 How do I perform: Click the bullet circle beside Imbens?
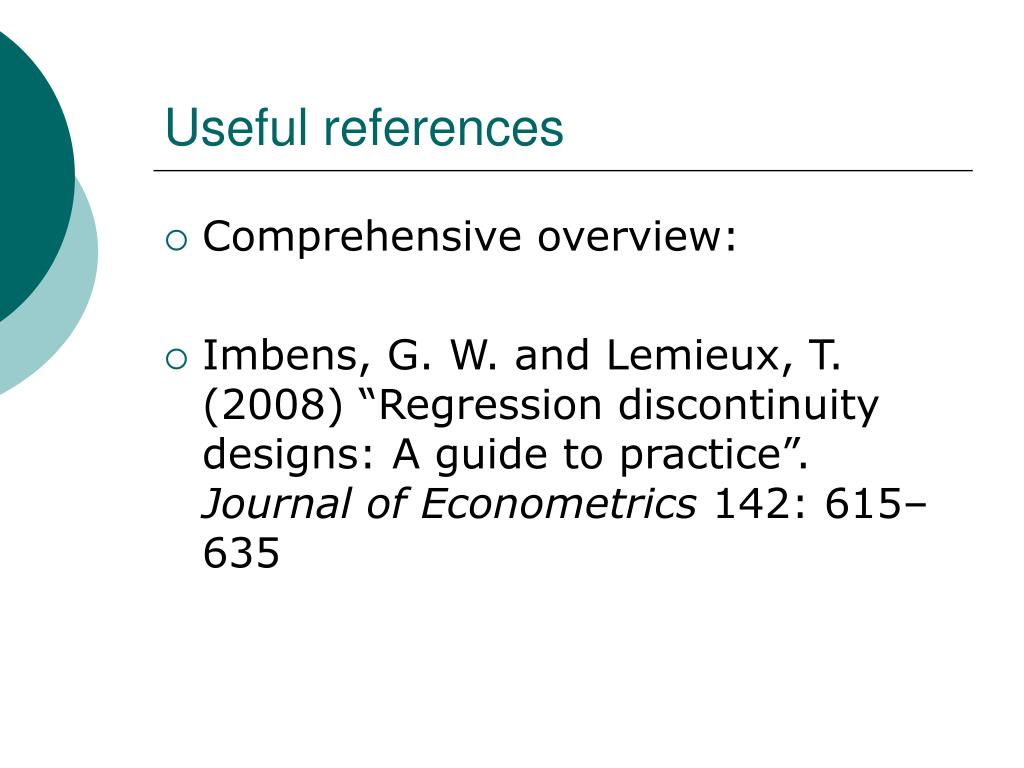[x=176, y=359]
